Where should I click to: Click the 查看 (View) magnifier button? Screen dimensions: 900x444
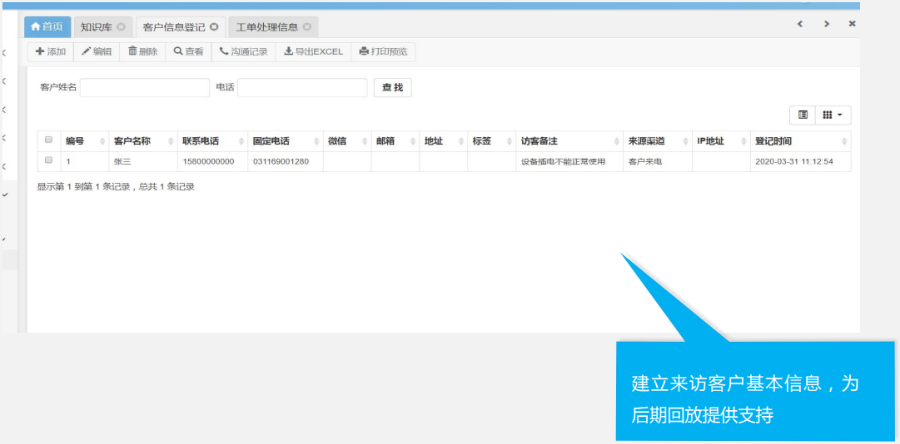(188, 51)
